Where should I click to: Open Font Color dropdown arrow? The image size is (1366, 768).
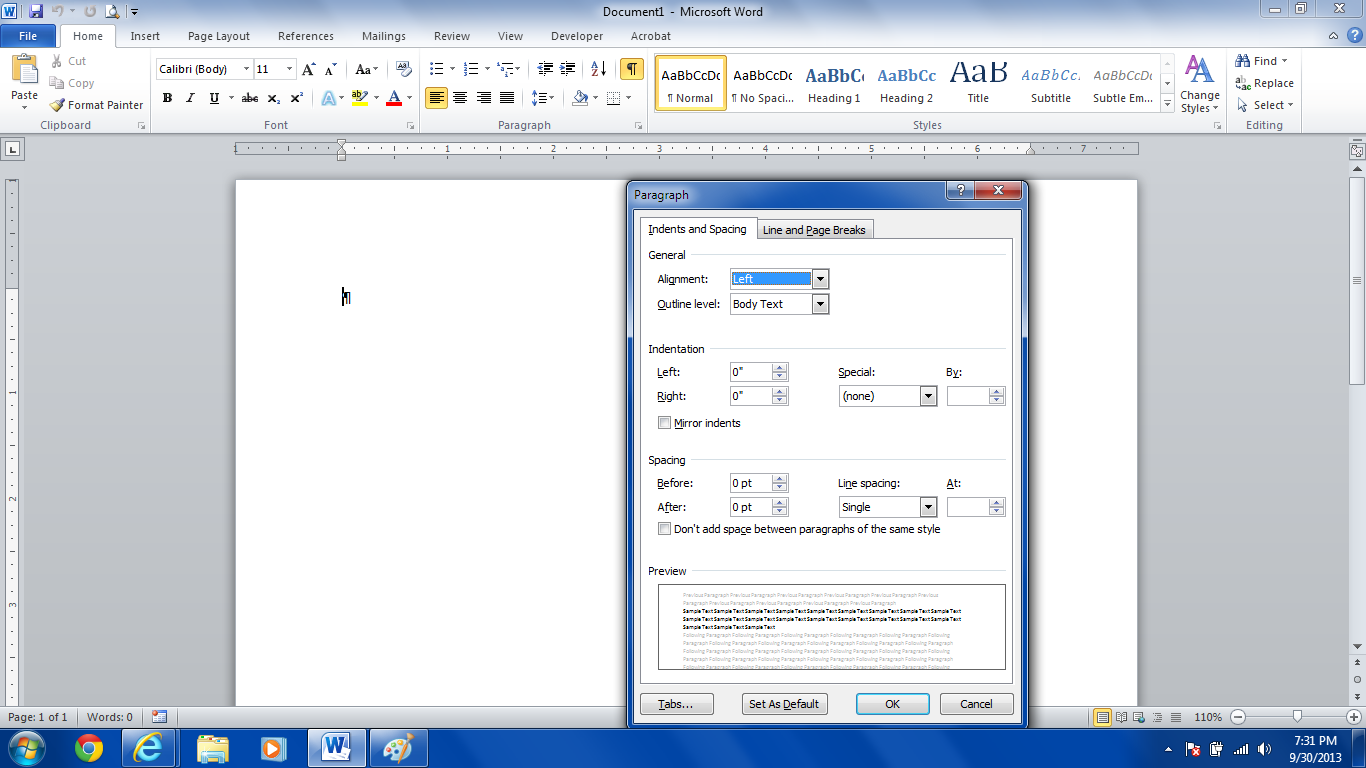coord(410,98)
